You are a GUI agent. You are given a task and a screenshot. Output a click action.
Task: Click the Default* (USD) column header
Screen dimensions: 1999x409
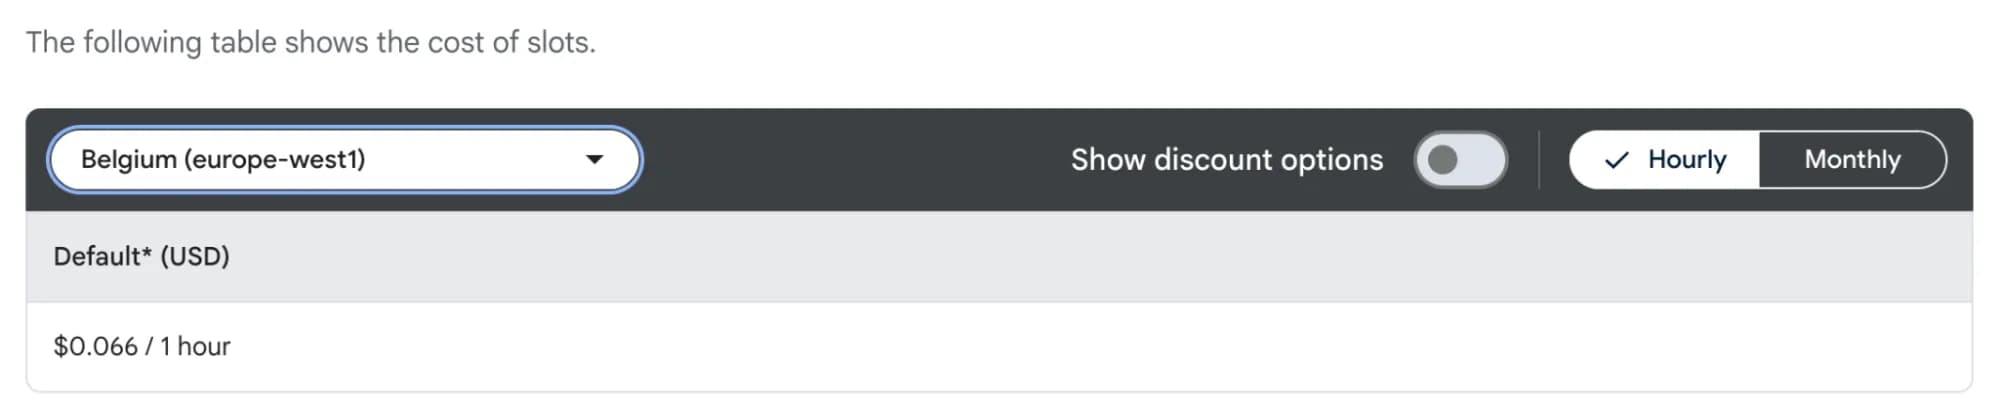141,256
